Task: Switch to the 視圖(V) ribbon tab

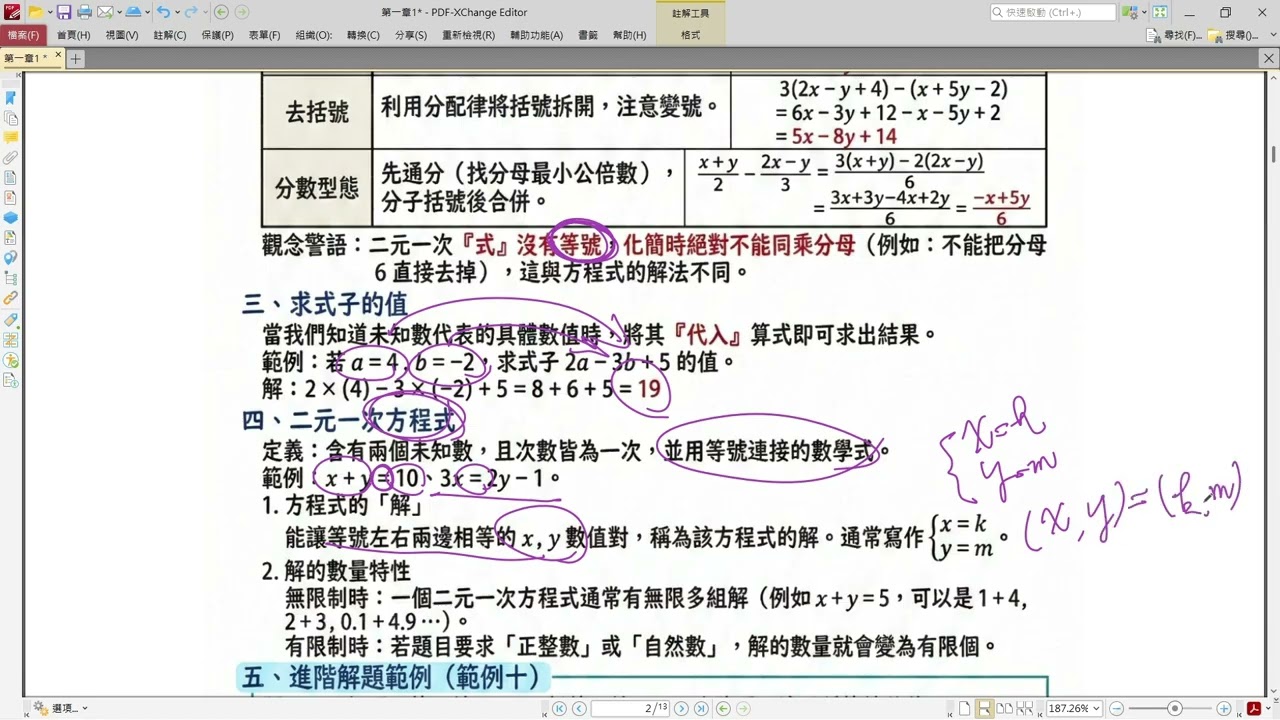Action: coord(122,35)
